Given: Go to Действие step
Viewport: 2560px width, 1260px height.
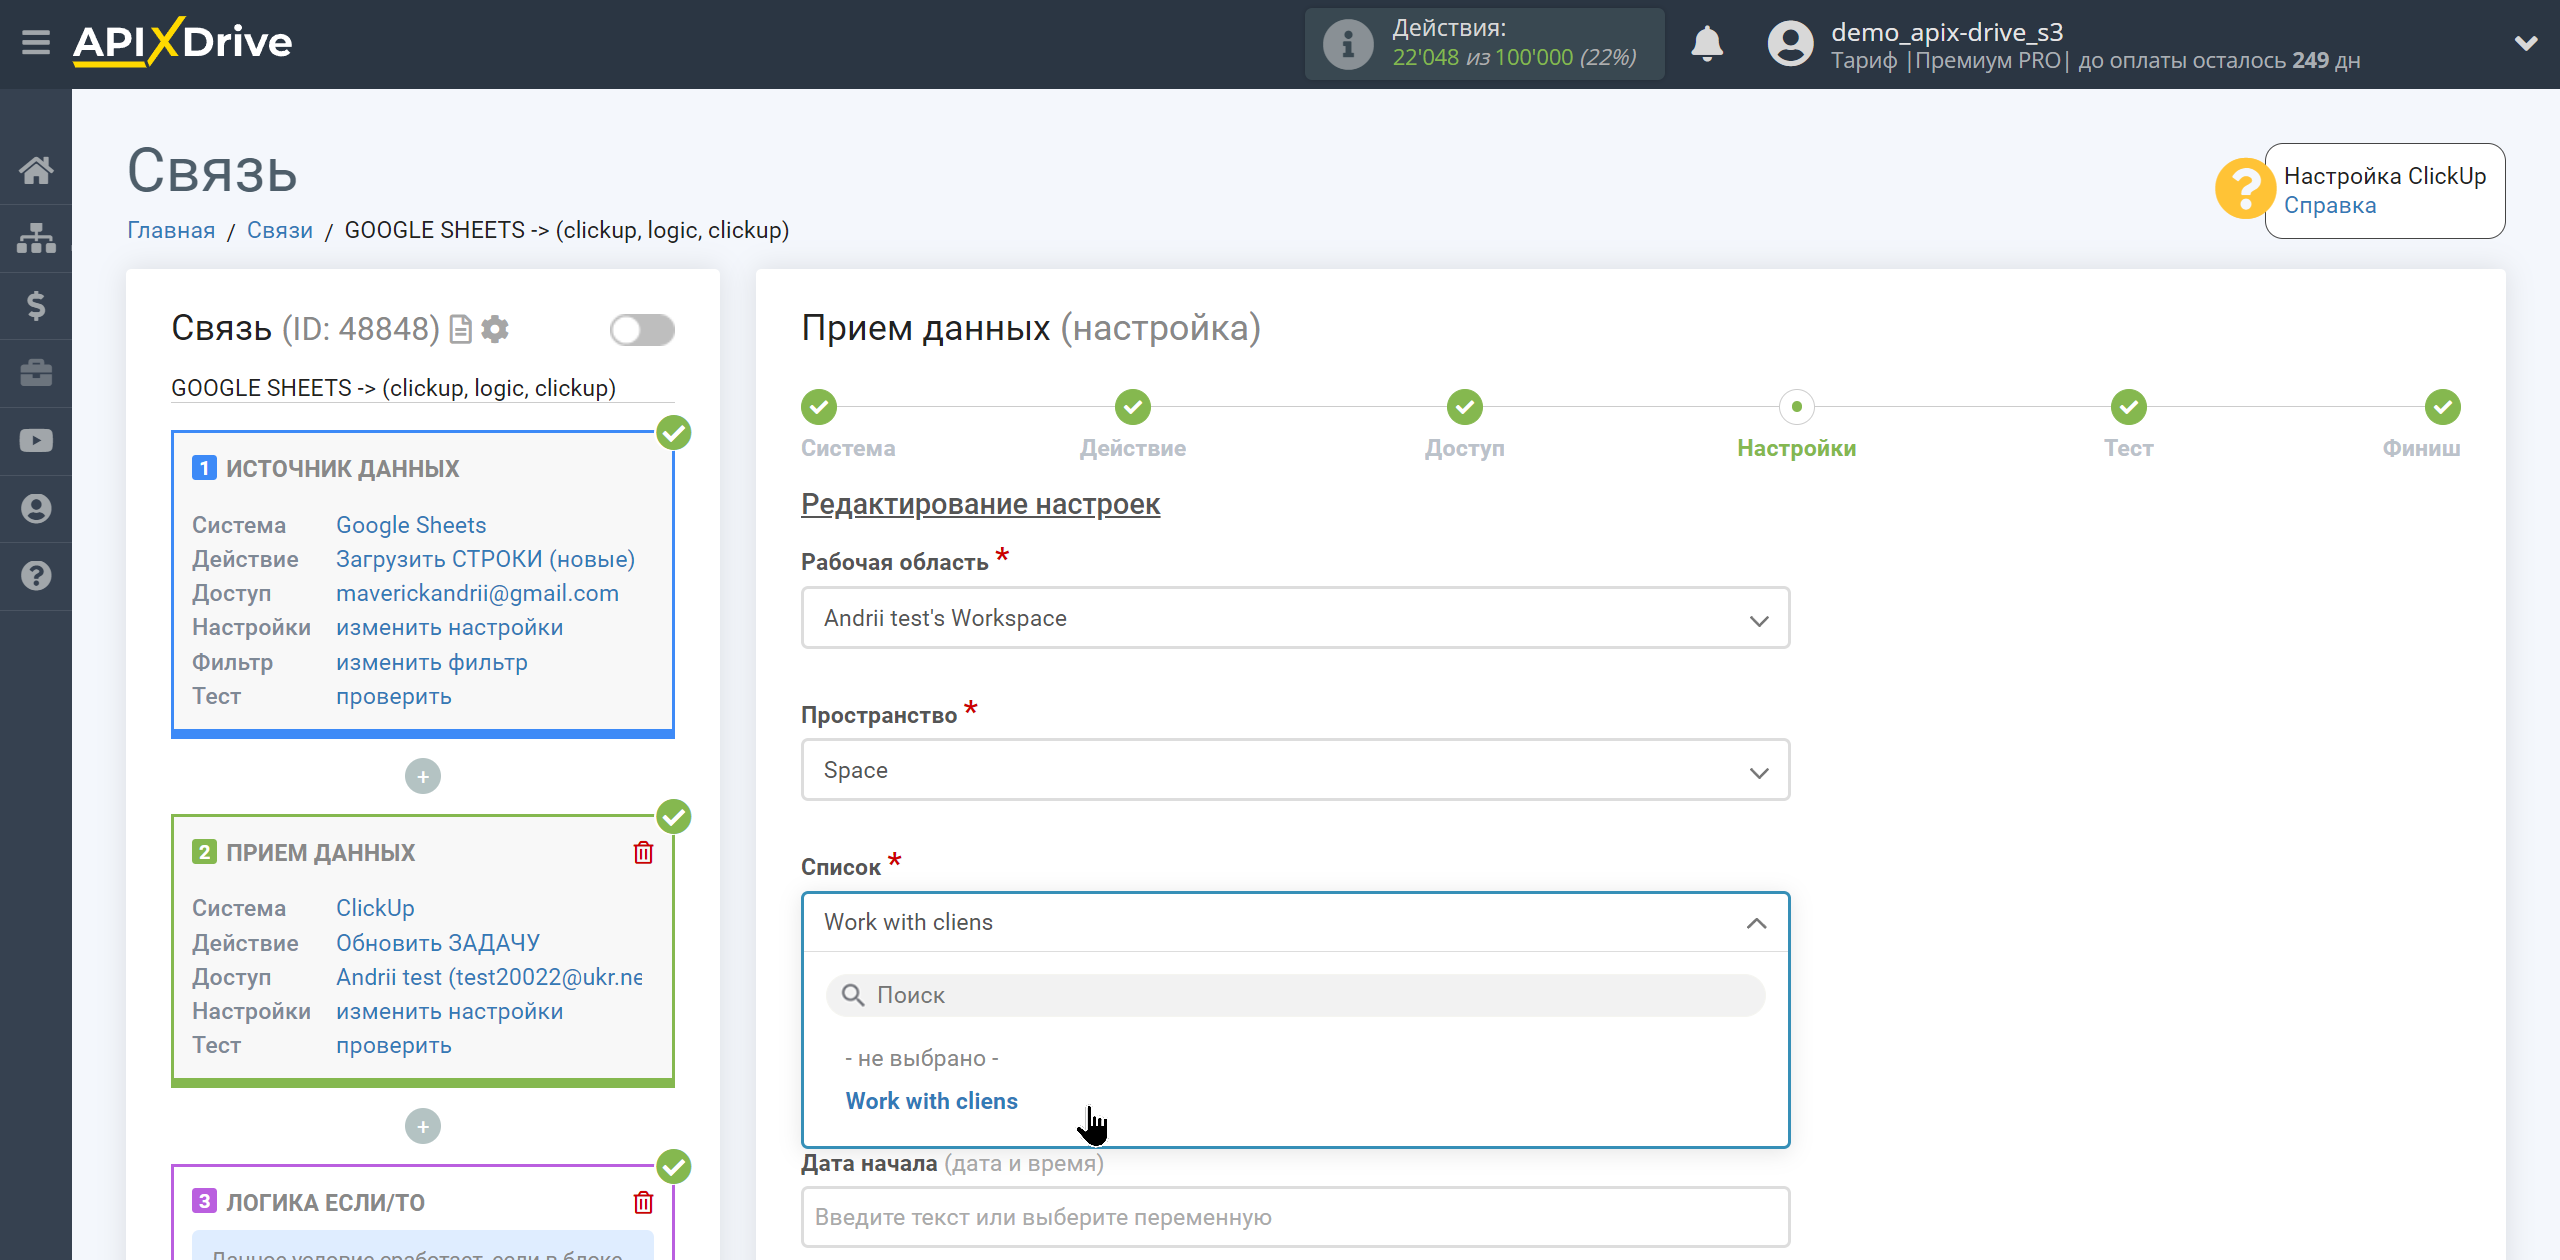Looking at the screenshot, I should pos(1133,407).
